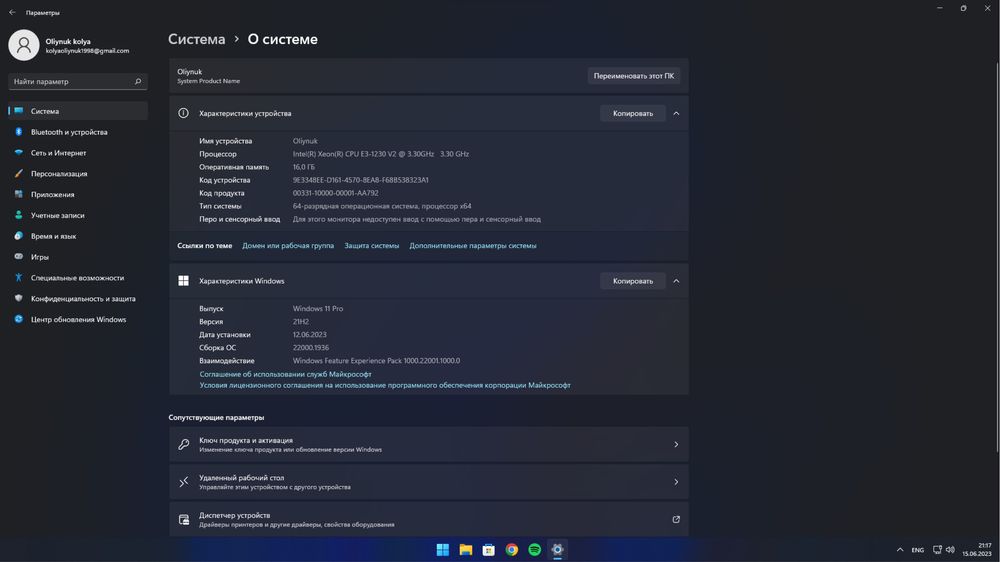Click the Windows Update icon in sidebar
The image size is (1000, 562).
[18, 319]
